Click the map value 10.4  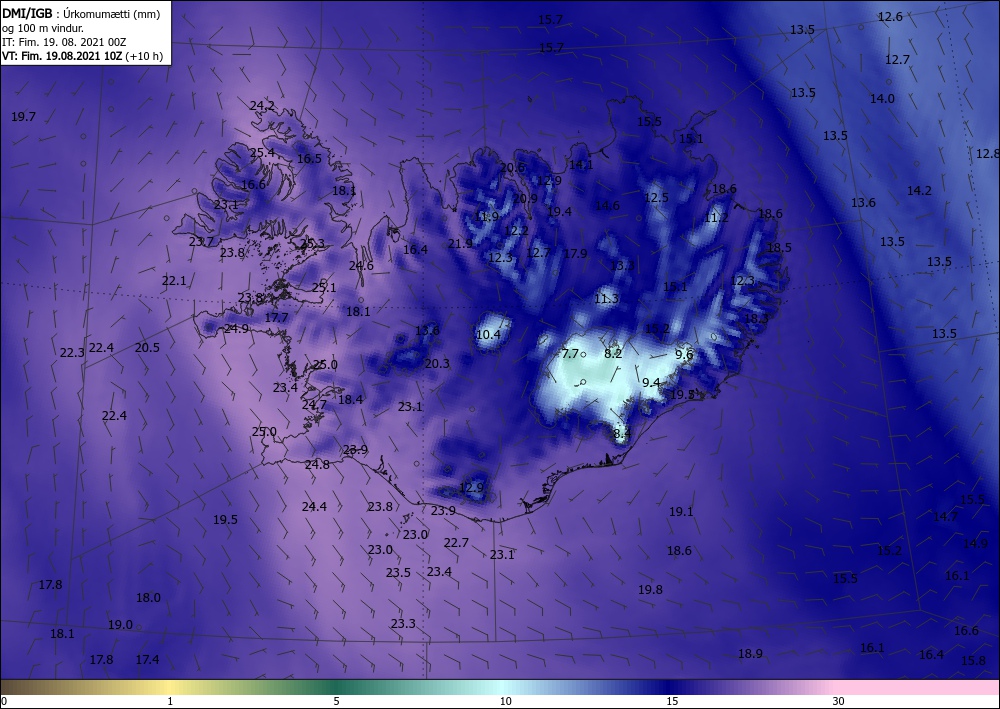[x=489, y=334]
